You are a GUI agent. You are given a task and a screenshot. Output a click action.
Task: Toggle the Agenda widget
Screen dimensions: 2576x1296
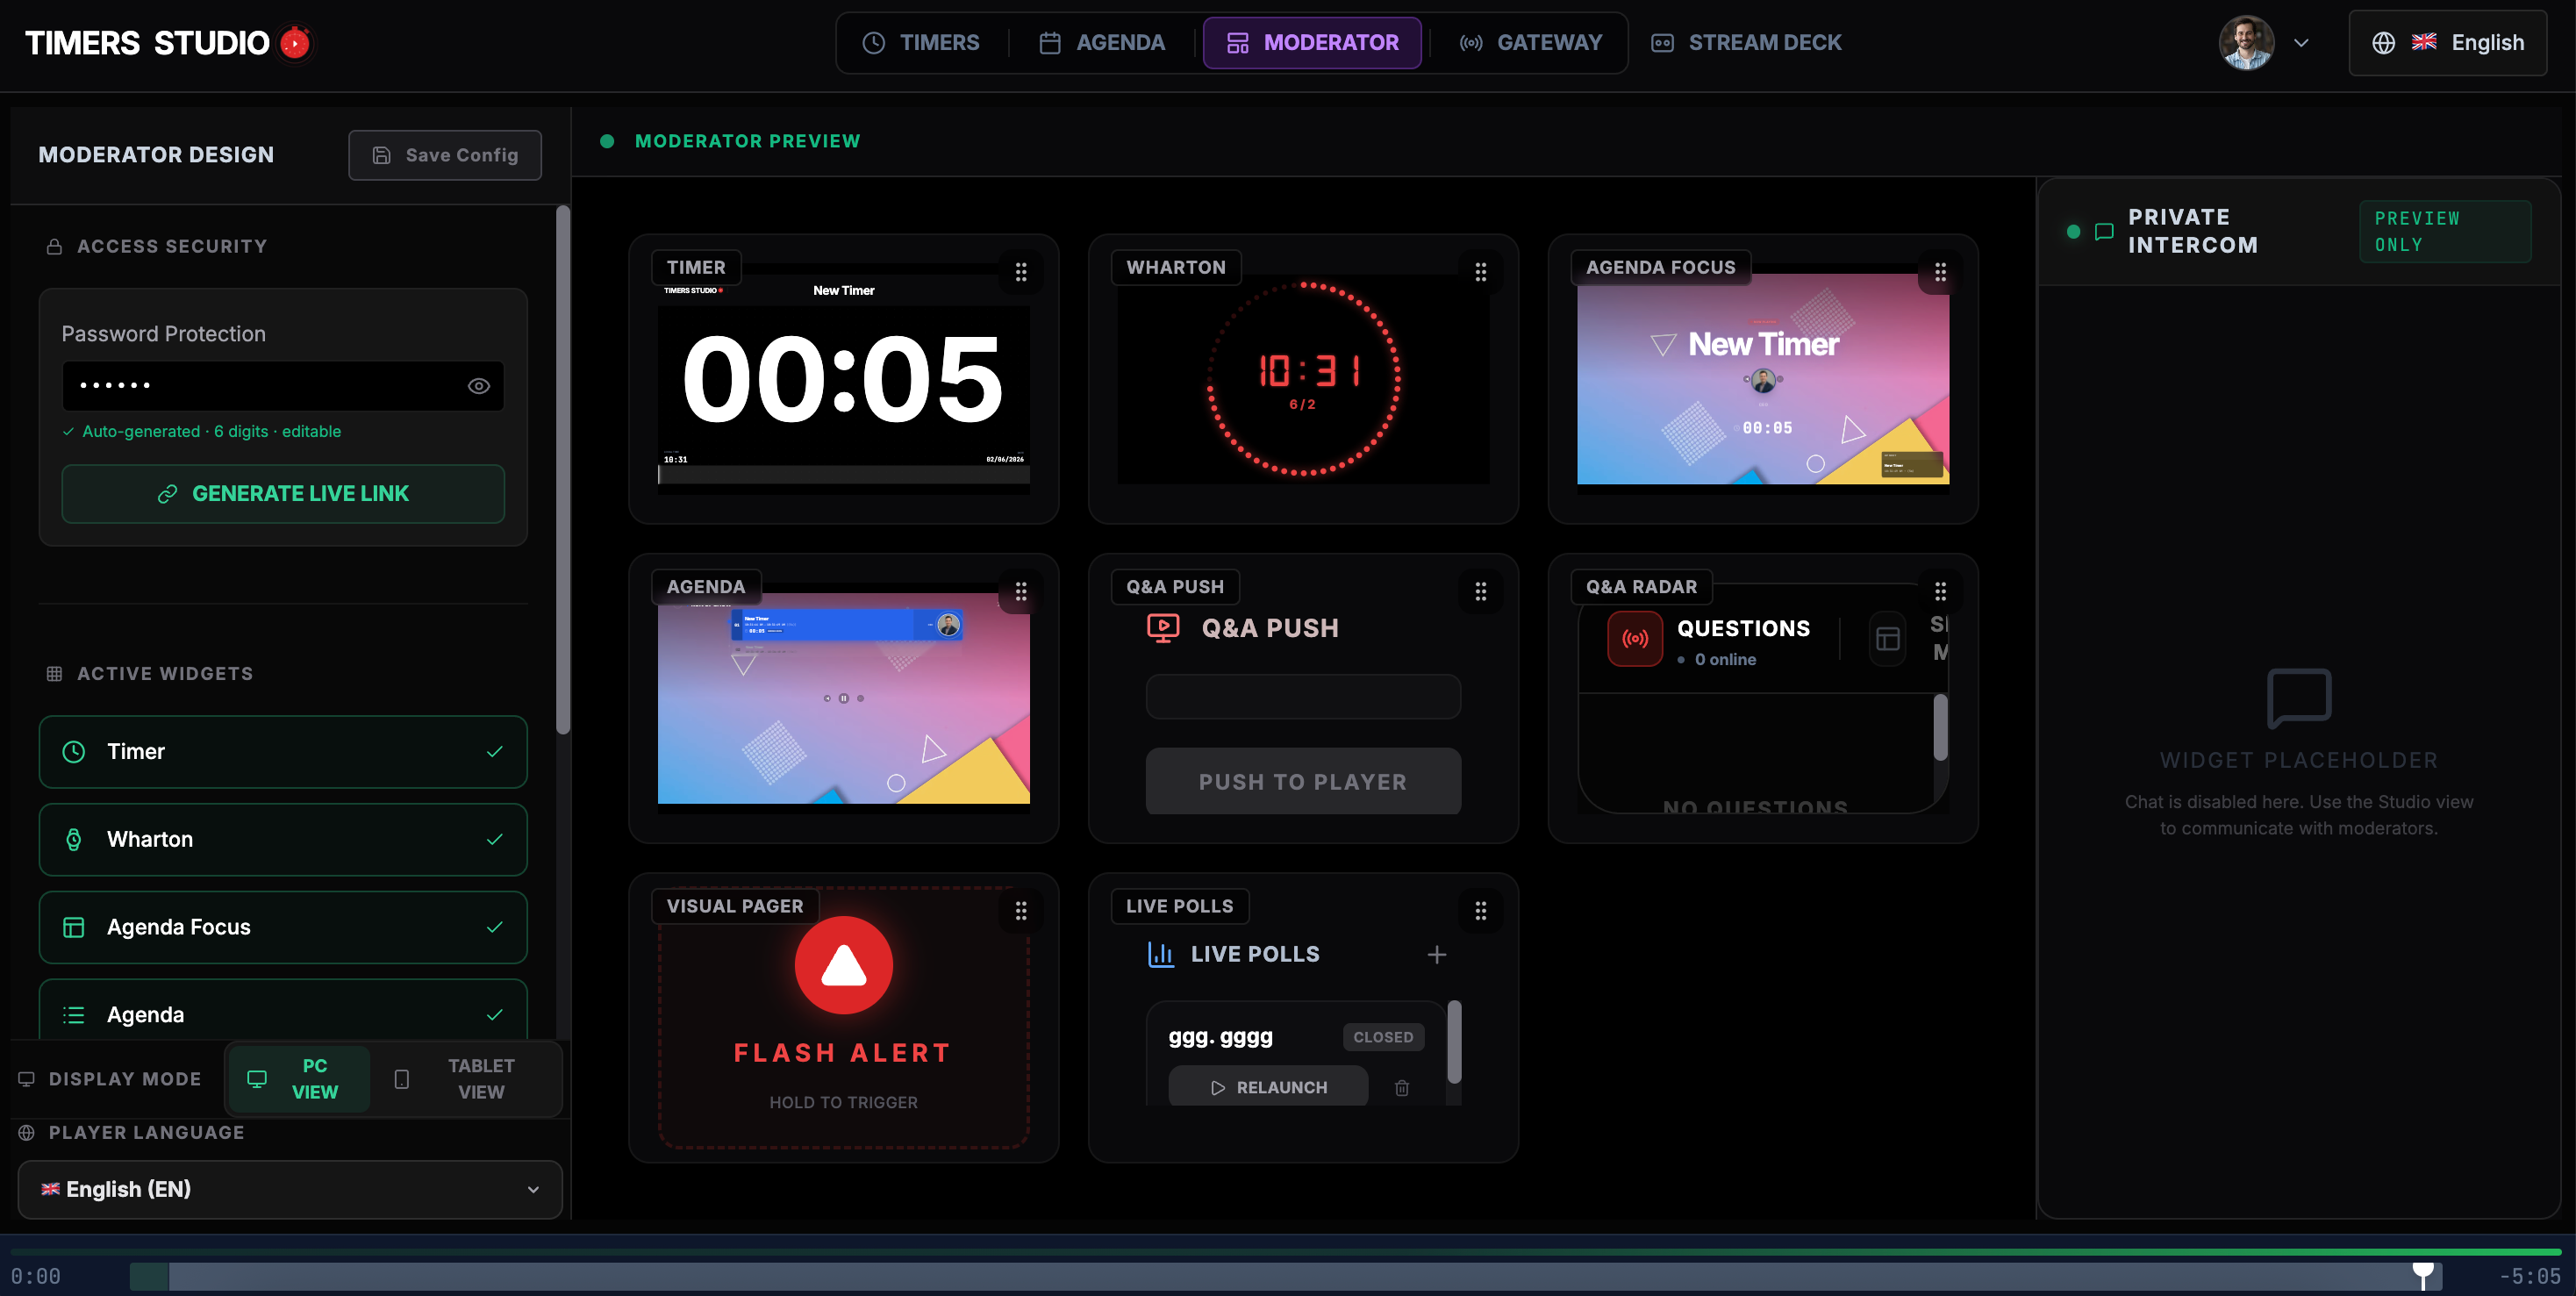283,1010
